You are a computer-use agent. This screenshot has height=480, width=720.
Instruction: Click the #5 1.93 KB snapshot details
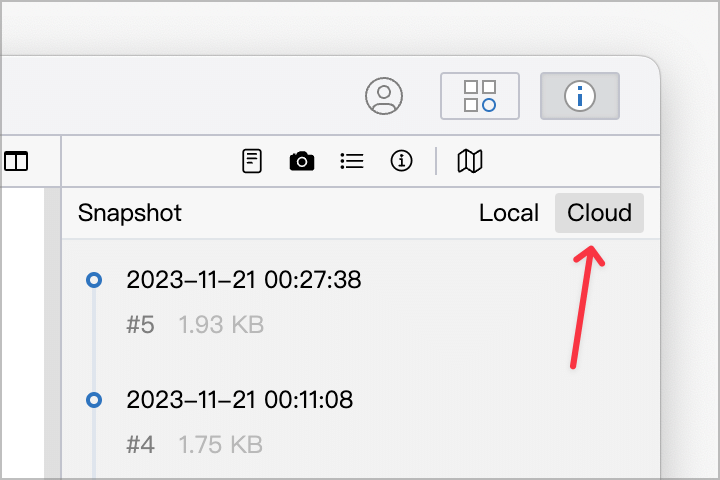point(195,325)
